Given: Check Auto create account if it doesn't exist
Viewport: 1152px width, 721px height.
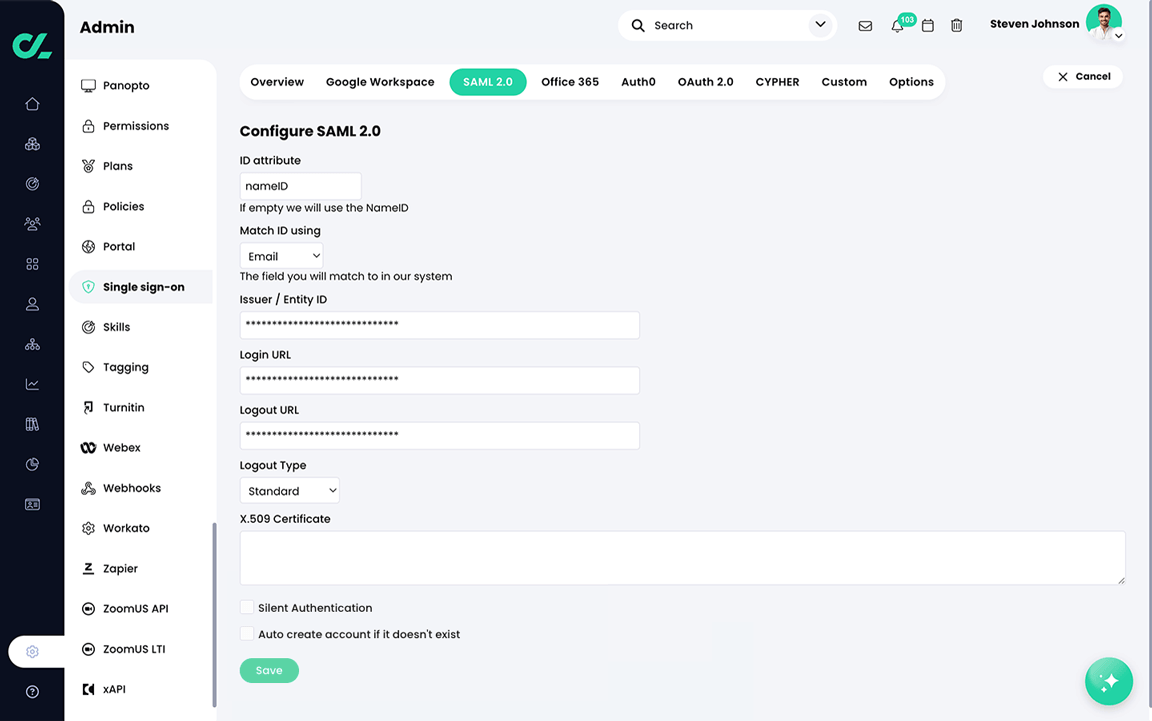Looking at the screenshot, I should (x=247, y=633).
